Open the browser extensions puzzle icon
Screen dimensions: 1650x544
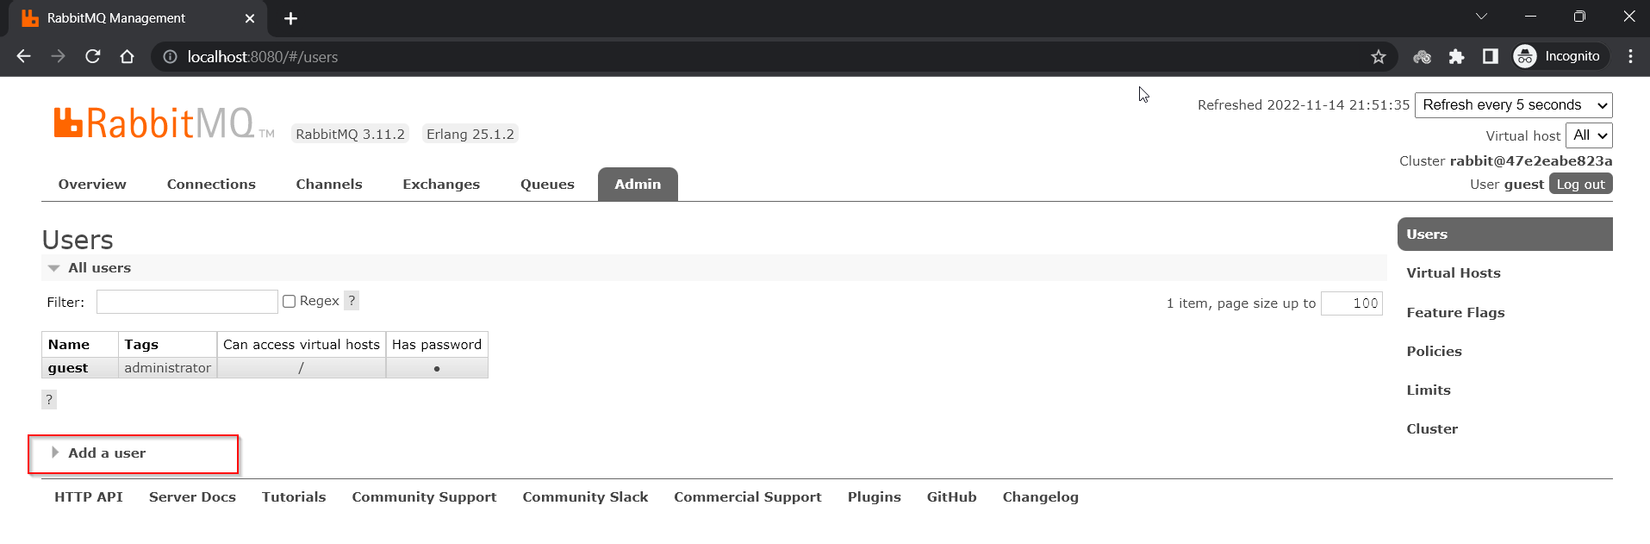(x=1456, y=57)
